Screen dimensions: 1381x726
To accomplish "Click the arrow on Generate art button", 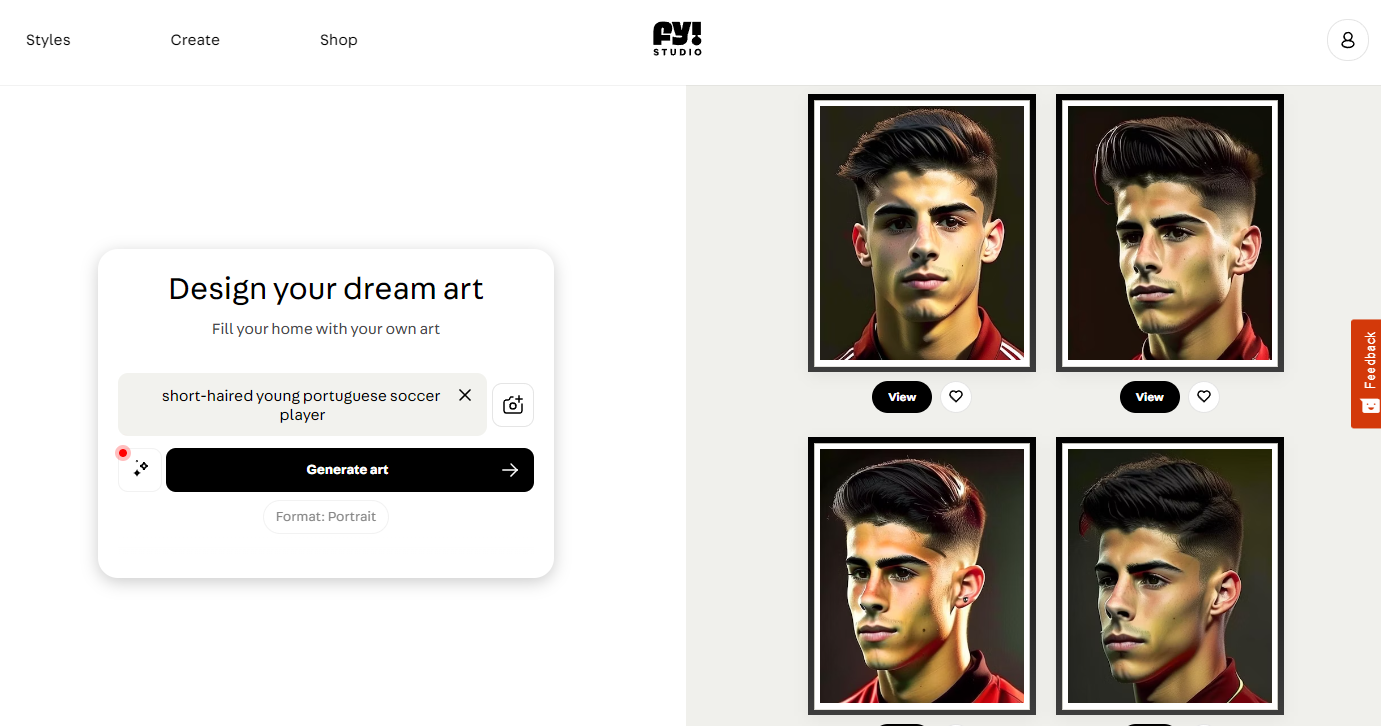I will [510, 470].
